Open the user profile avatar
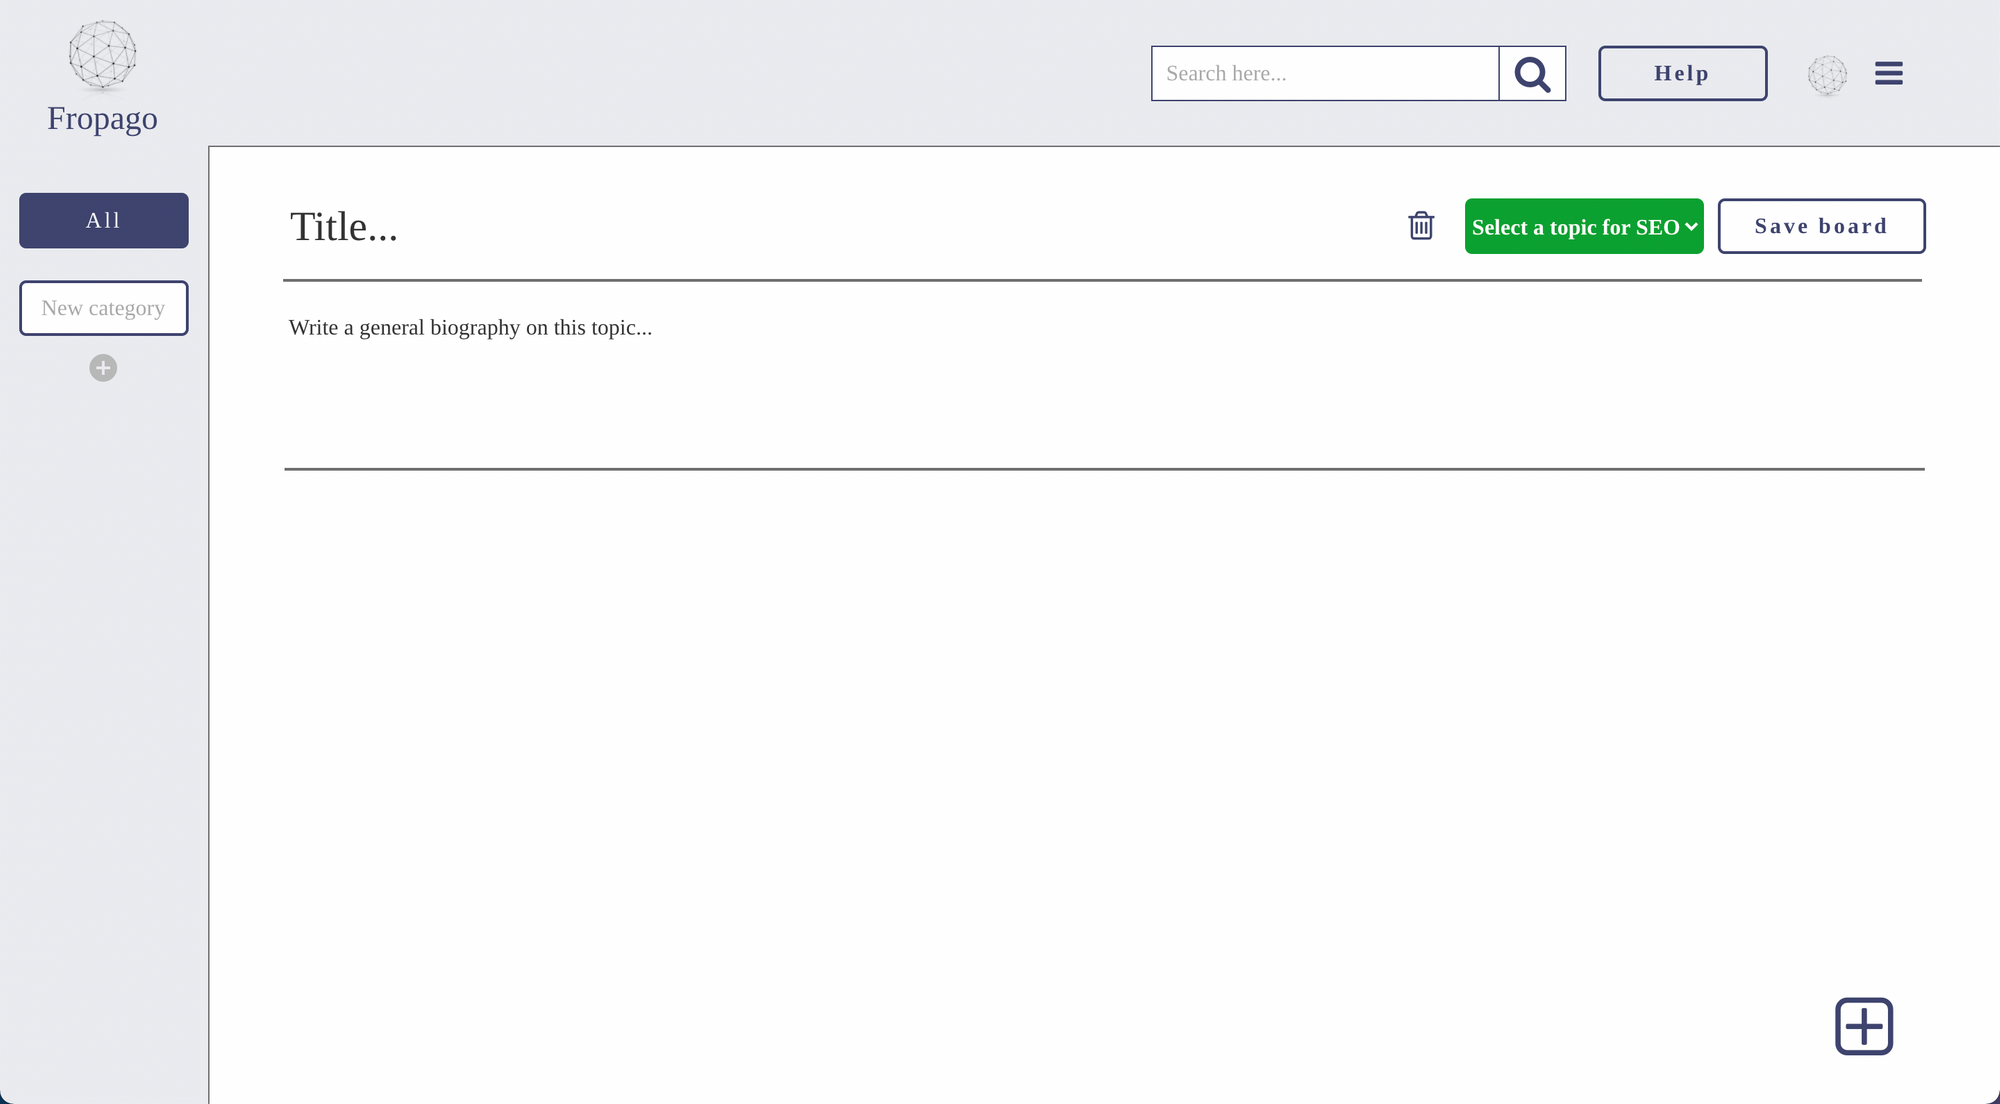Image resolution: width=2000 pixels, height=1104 pixels. 1827,75
